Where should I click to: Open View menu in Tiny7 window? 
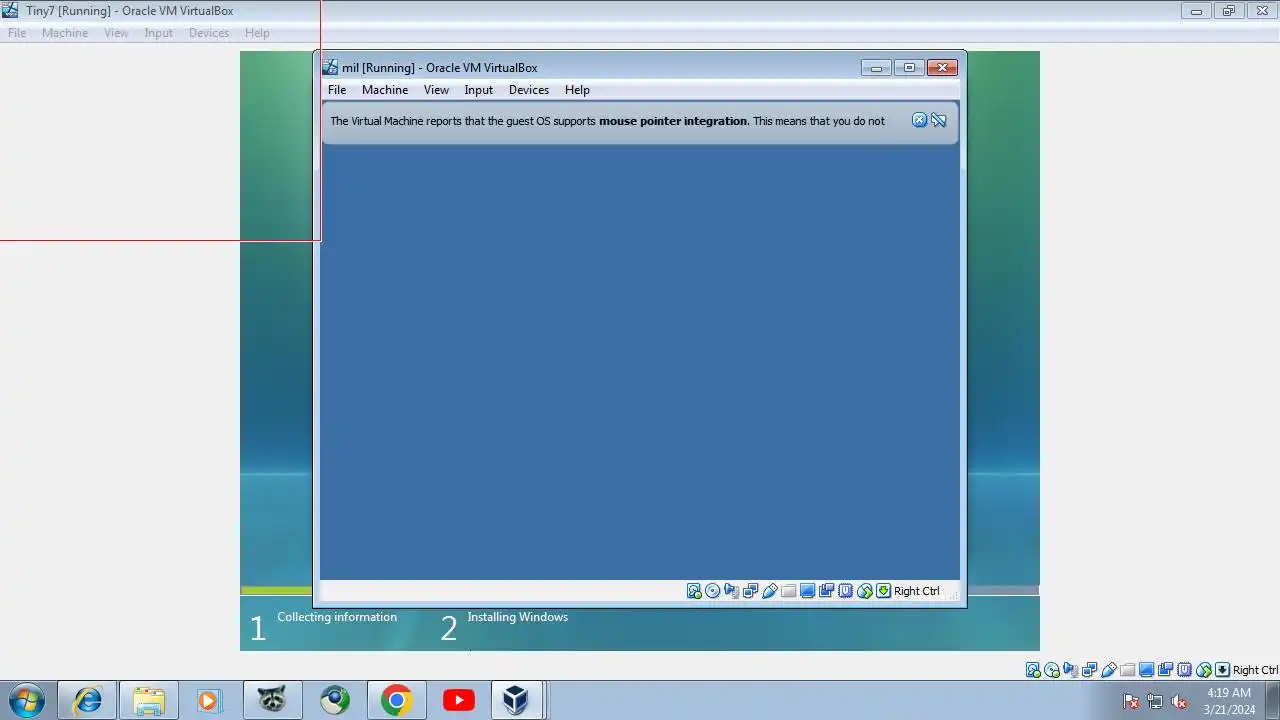point(116,33)
